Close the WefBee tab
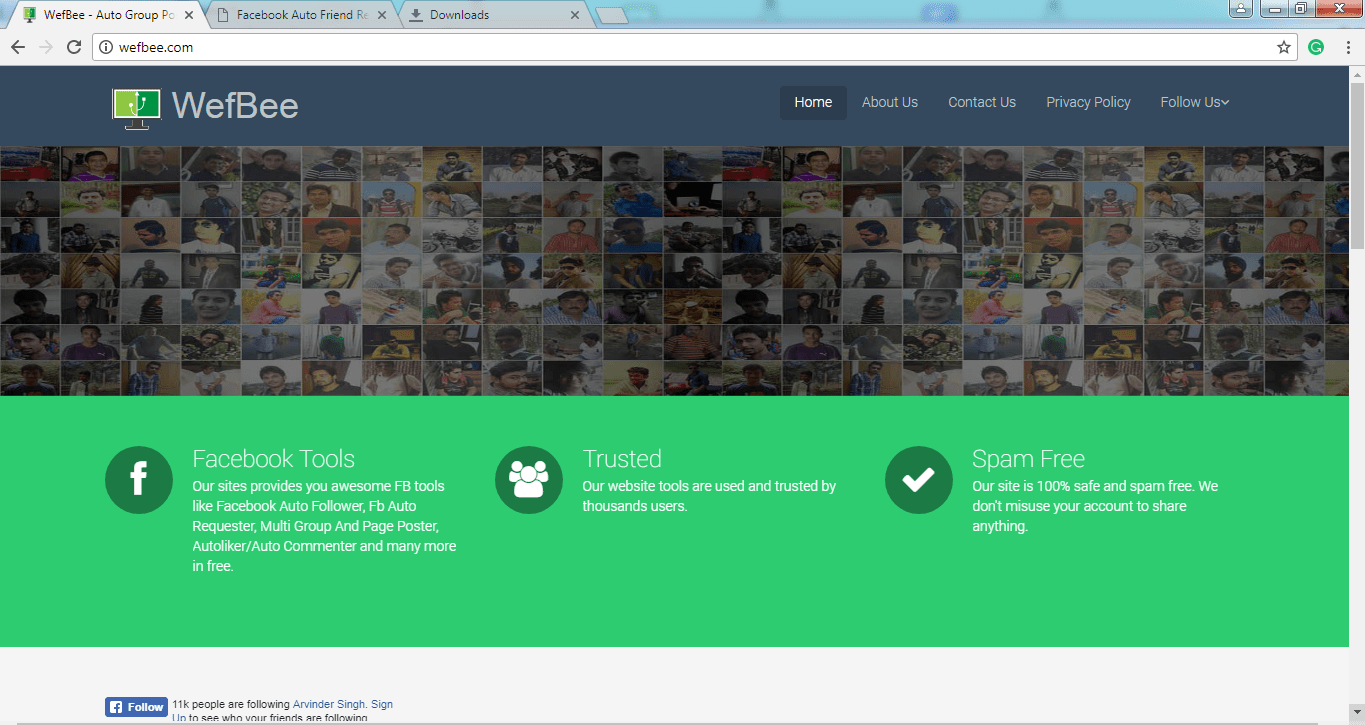Viewport: 1365px width, 725px height. click(x=189, y=15)
